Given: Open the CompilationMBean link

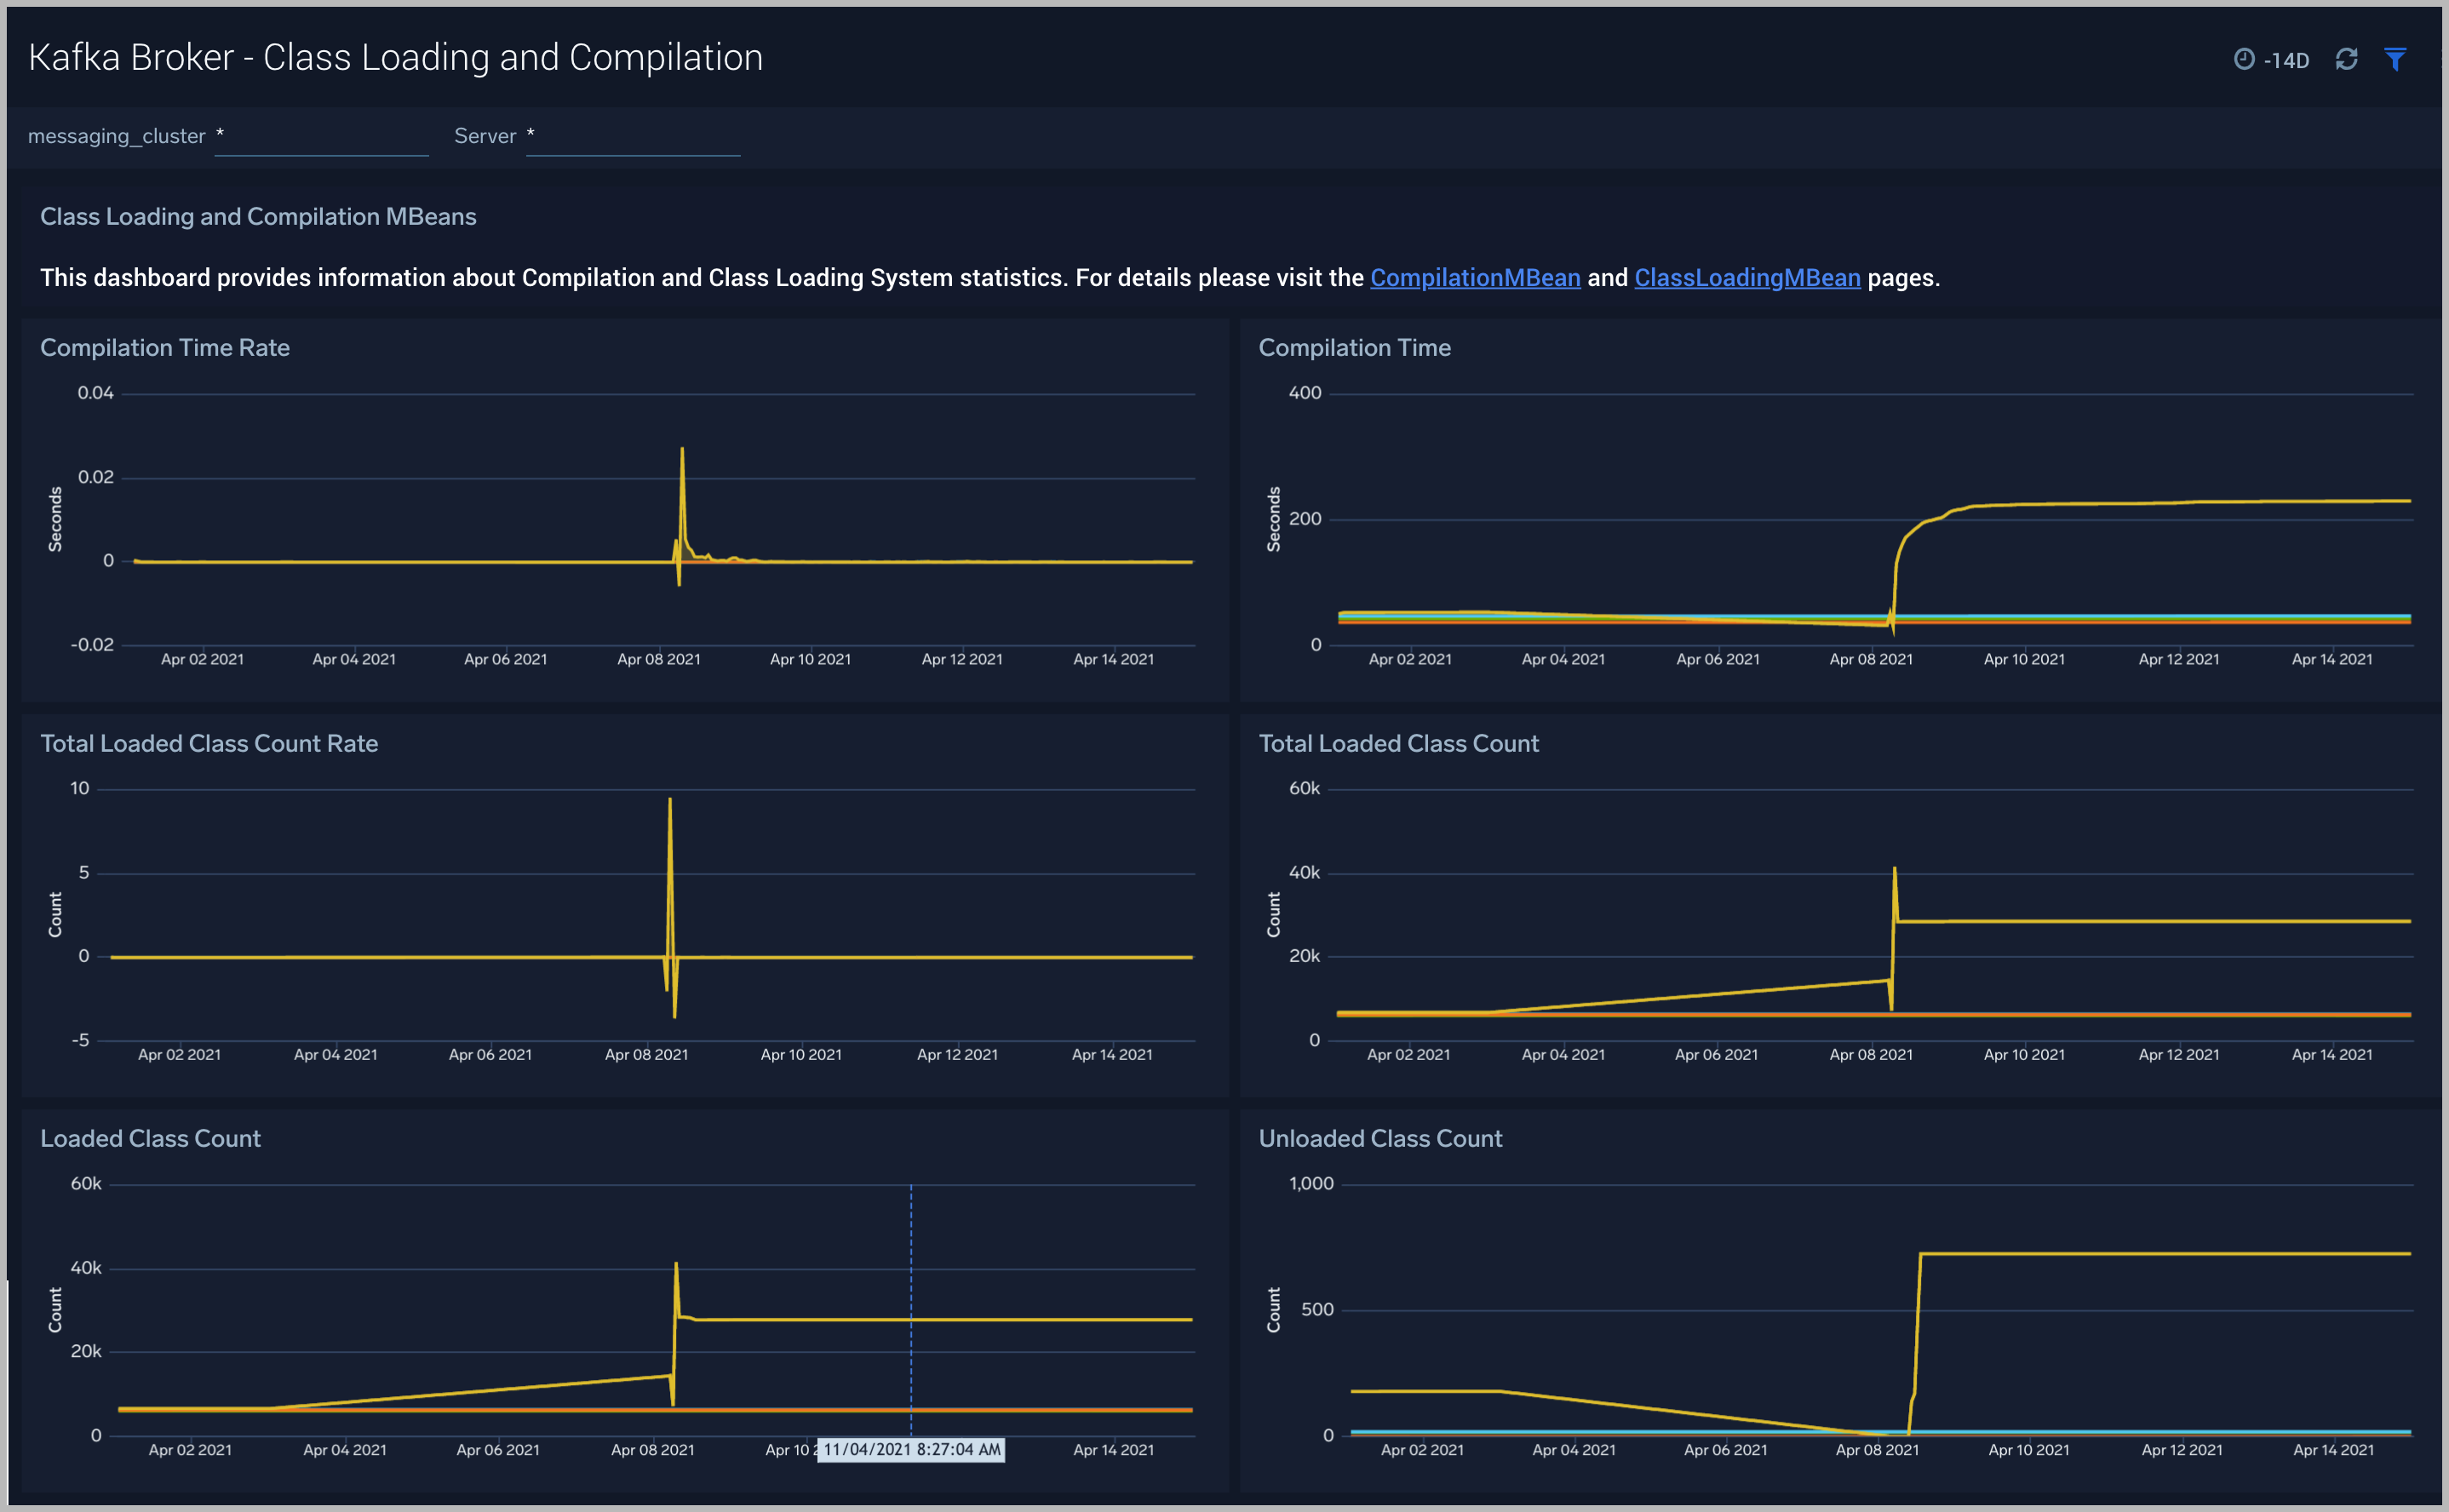Looking at the screenshot, I should (x=1475, y=278).
